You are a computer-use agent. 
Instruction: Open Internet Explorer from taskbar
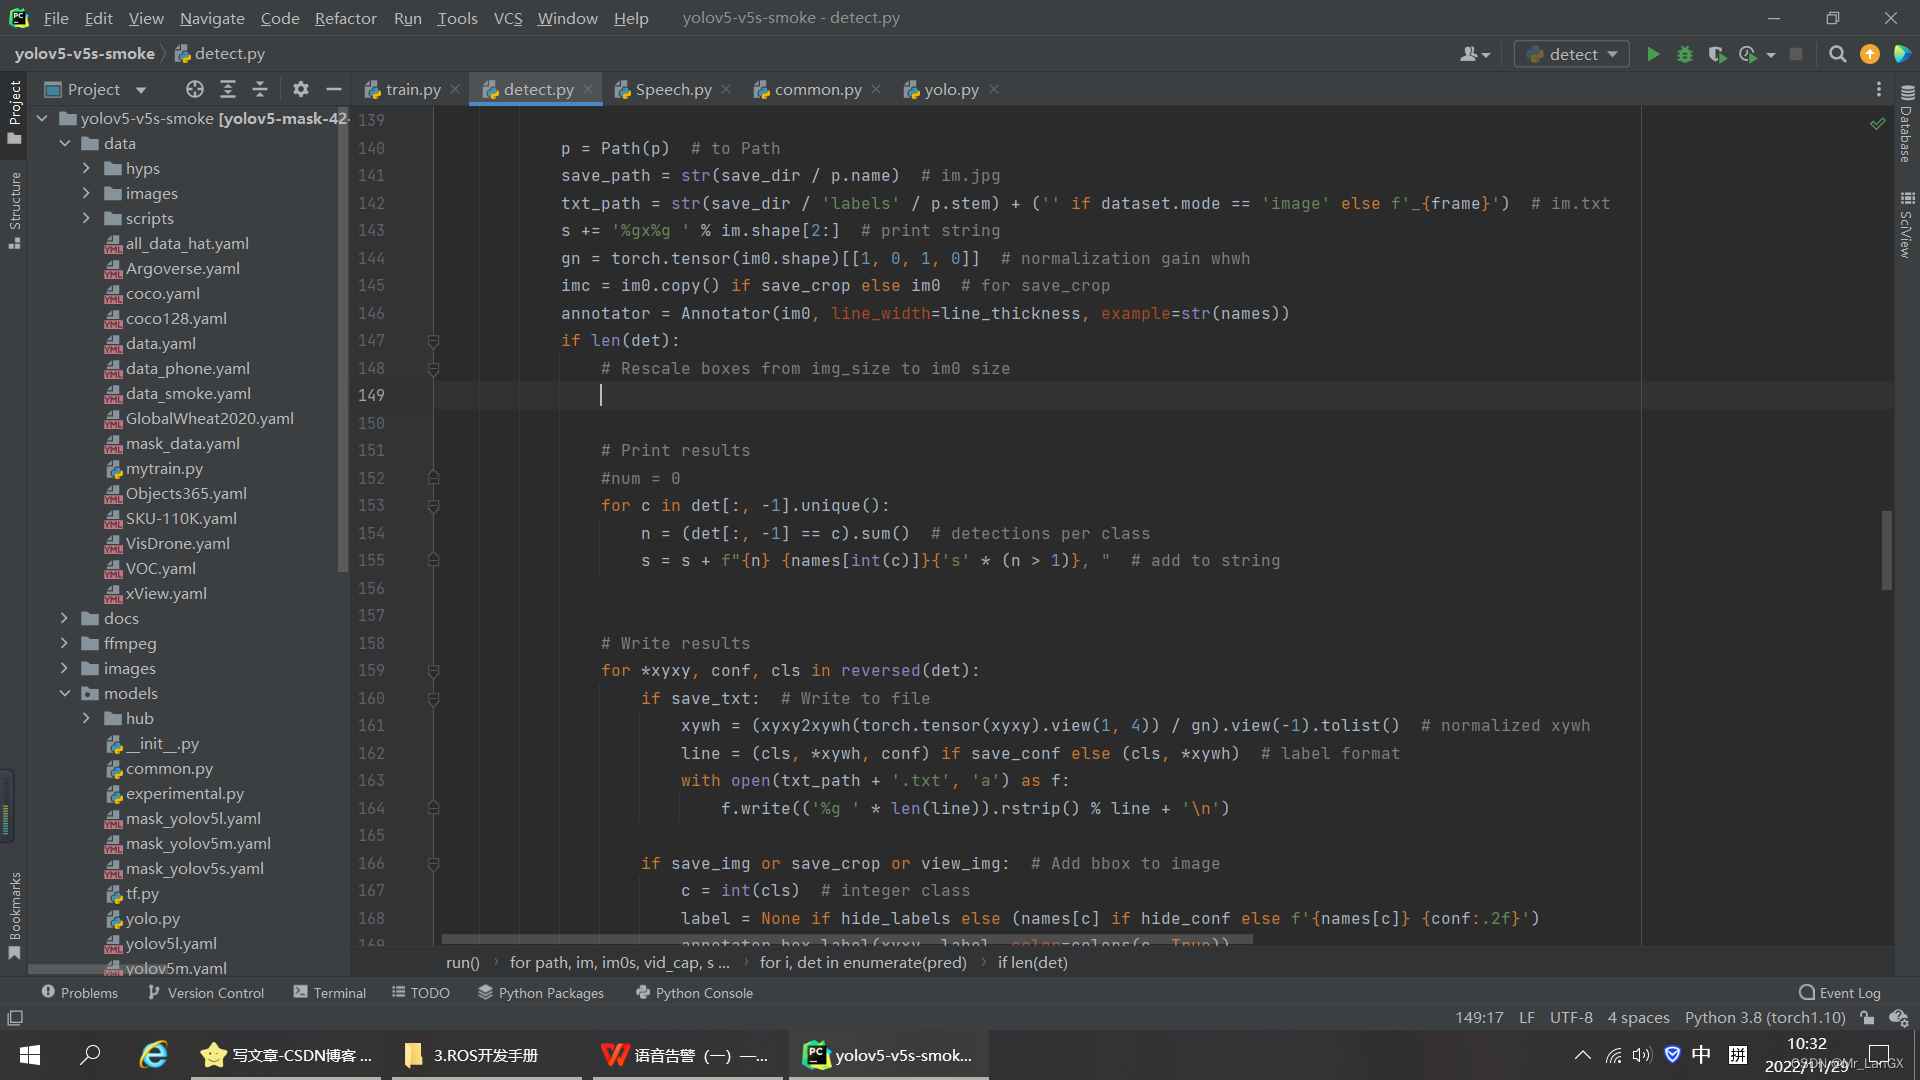[153, 1055]
